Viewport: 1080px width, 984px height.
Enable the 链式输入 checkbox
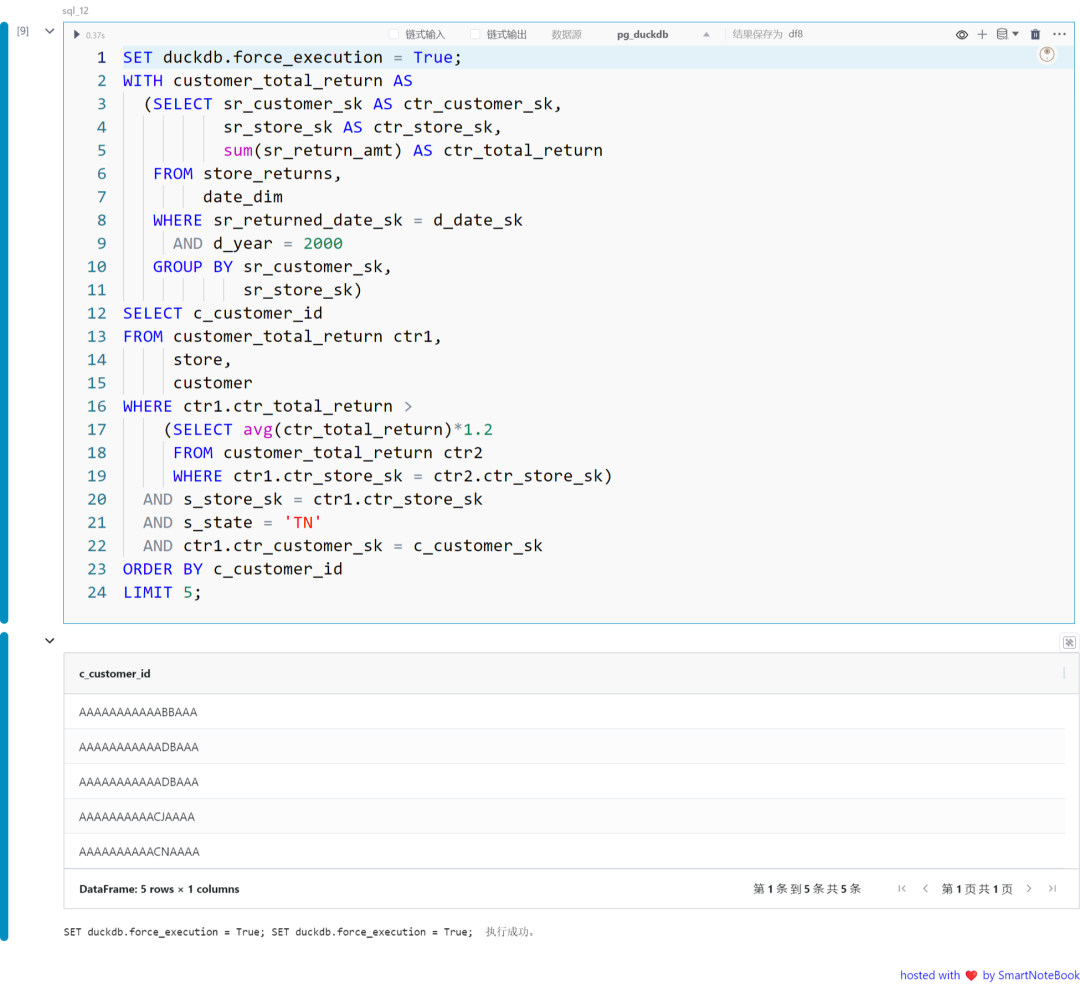coord(391,33)
